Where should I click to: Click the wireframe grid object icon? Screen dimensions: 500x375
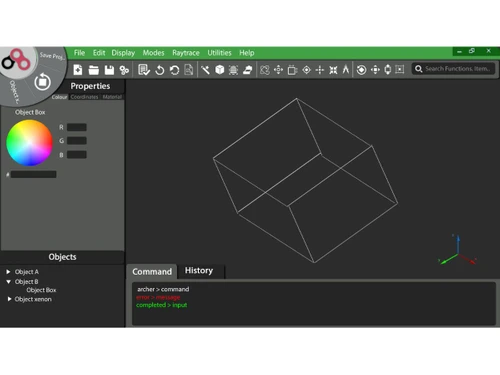[233, 70]
